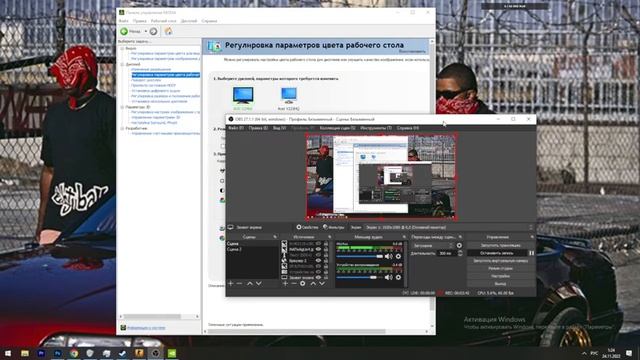640x360 pixels.
Task: Collapse the Разработчик tree node
Action: pyautogui.click(x=122, y=128)
